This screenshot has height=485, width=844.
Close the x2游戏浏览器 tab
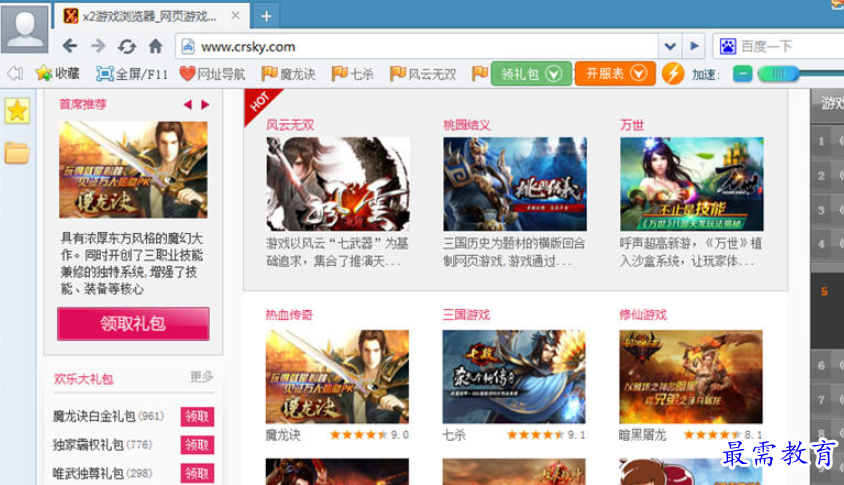coord(235,16)
